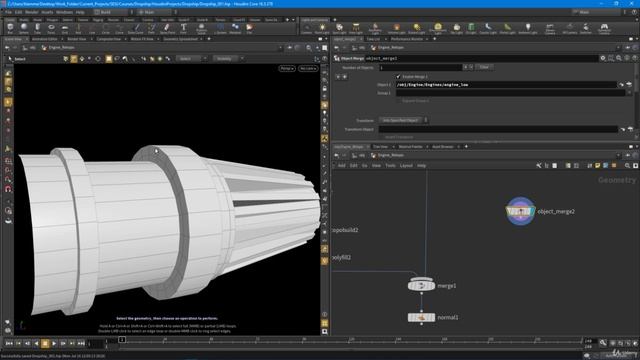Open the Persp camera dropdown in viewport

click(x=287, y=69)
